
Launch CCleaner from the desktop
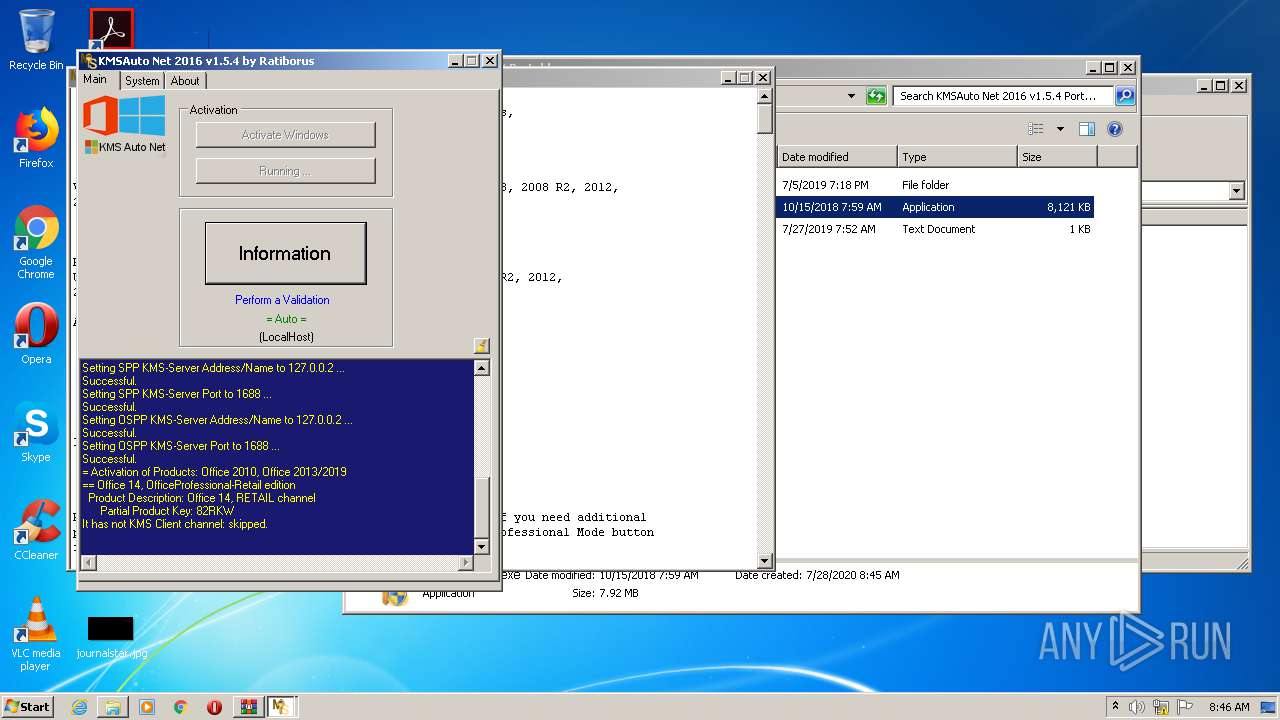[x=36, y=530]
